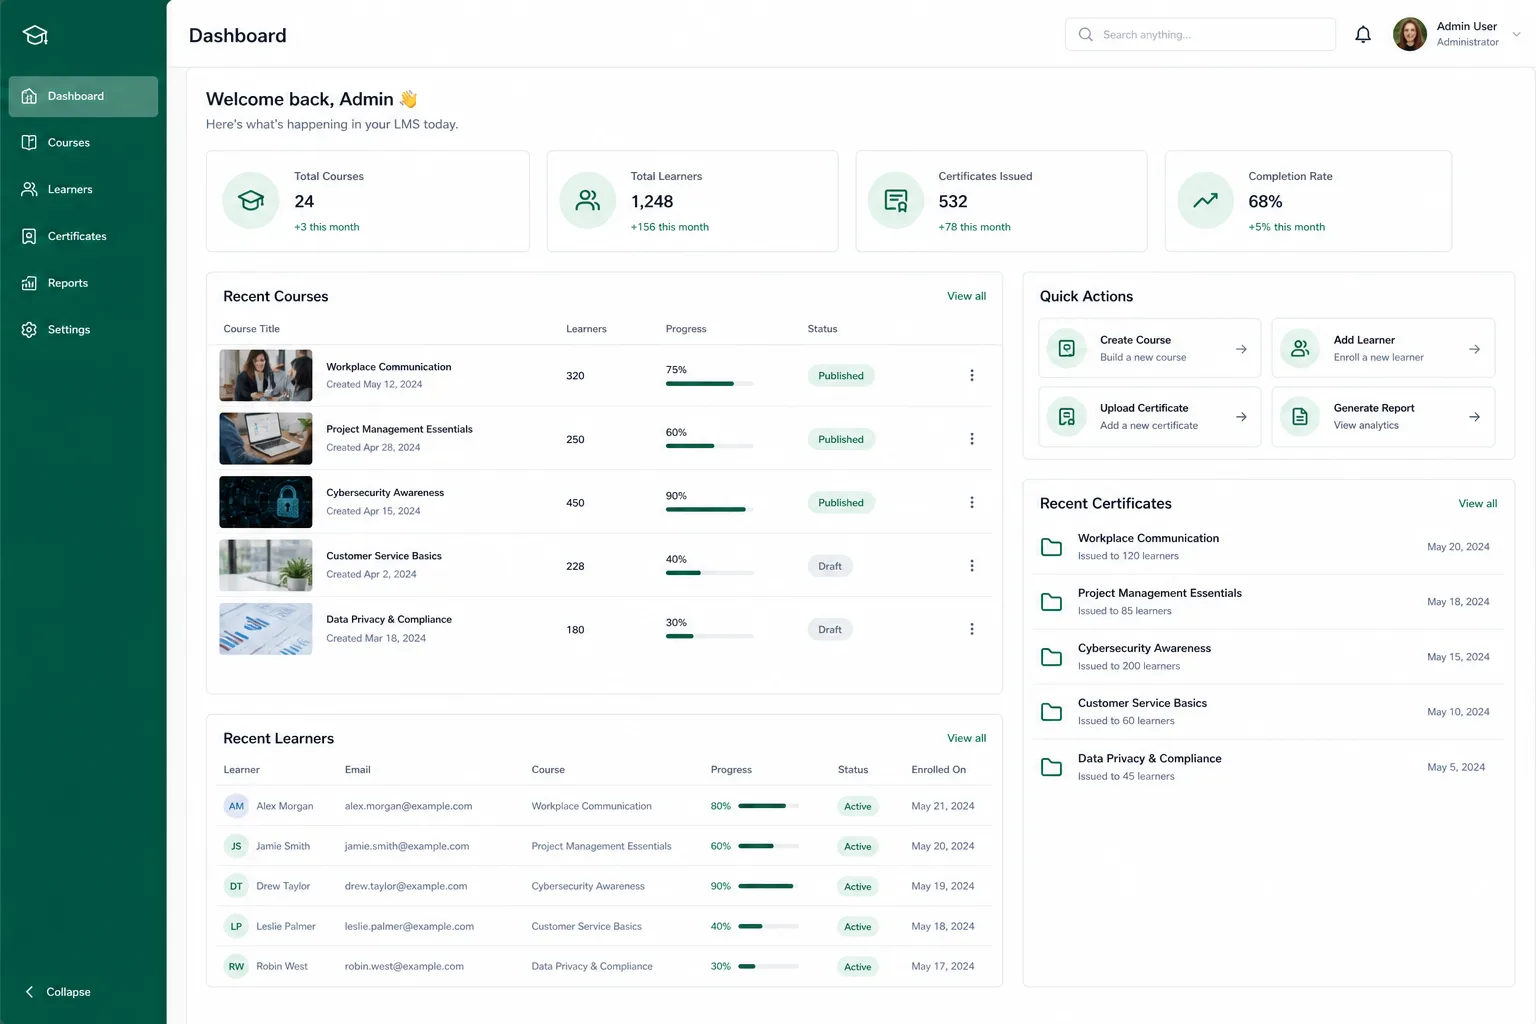Open Courses in sidebar
This screenshot has height=1024, width=1536.
(83, 143)
